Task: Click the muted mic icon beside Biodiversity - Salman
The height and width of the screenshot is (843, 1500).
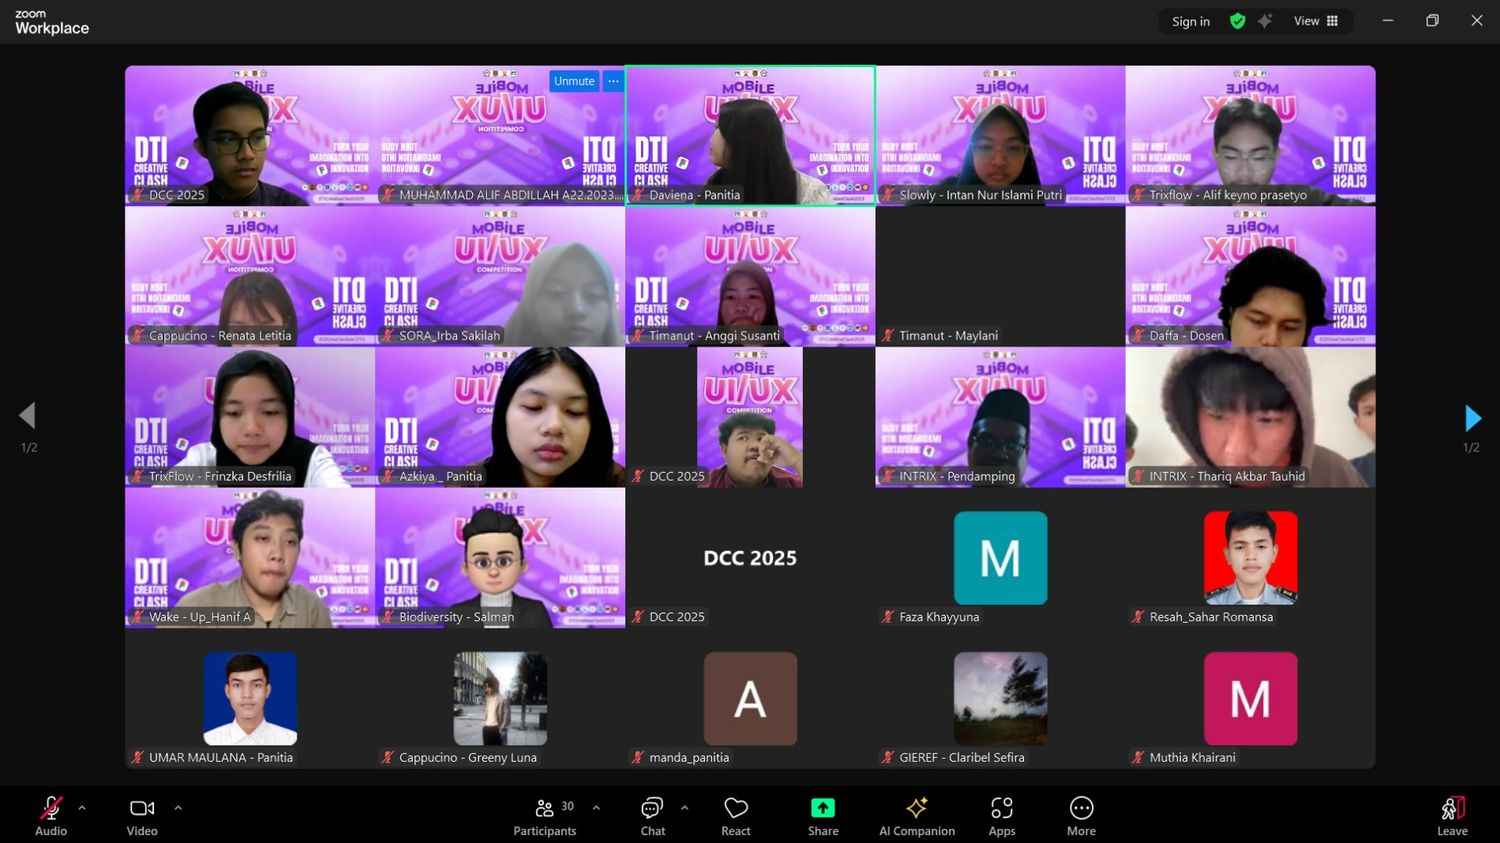Action: tap(388, 617)
